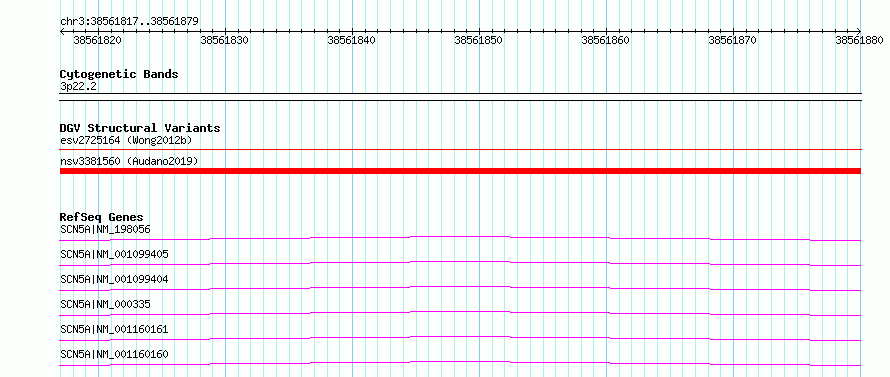The height and width of the screenshot is (377, 890).
Task: Click the left arrow of the ruler
Action: pos(62,31)
